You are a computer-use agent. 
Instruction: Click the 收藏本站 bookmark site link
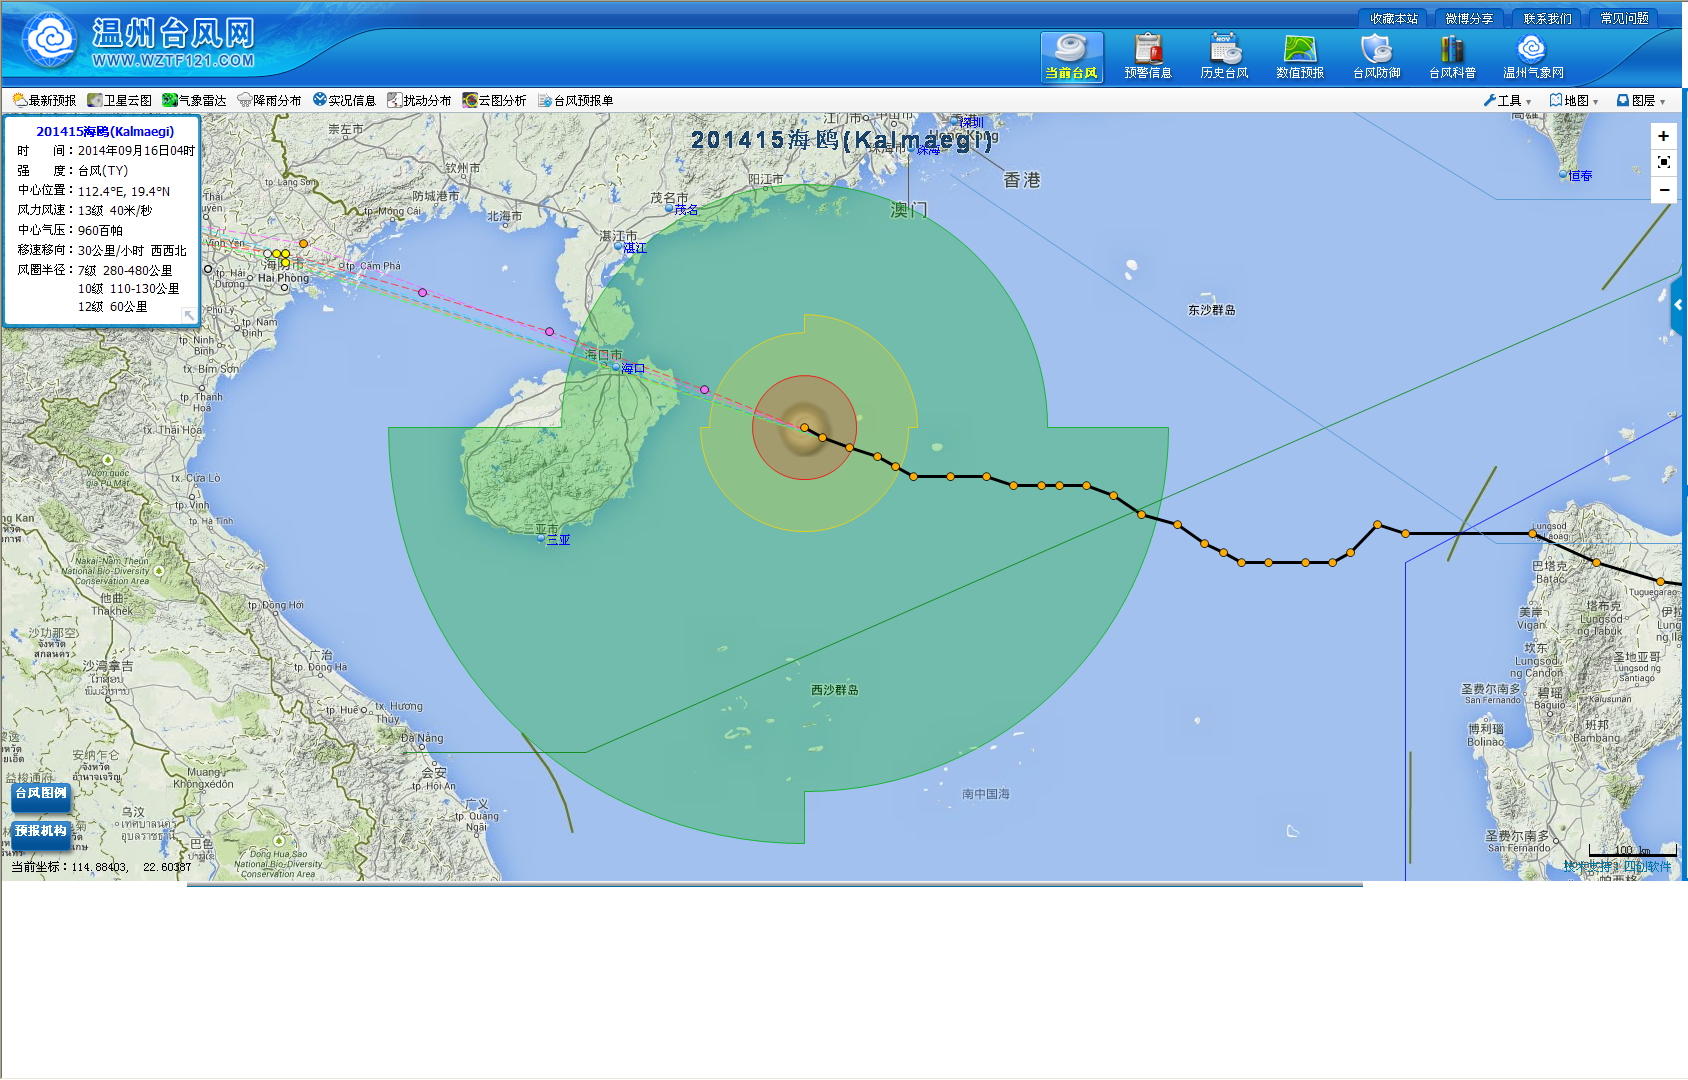pos(1393,19)
